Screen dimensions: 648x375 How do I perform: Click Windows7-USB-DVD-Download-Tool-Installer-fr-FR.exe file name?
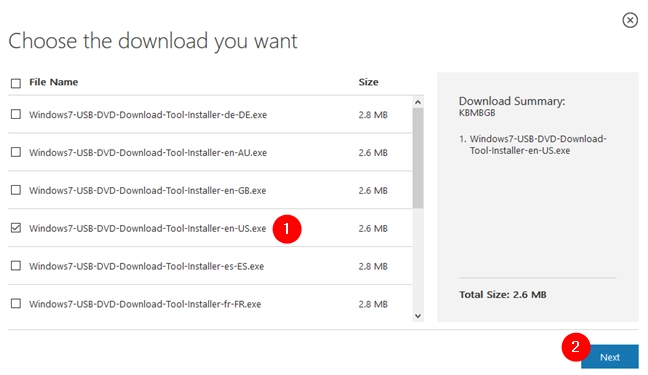pos(145,304)
